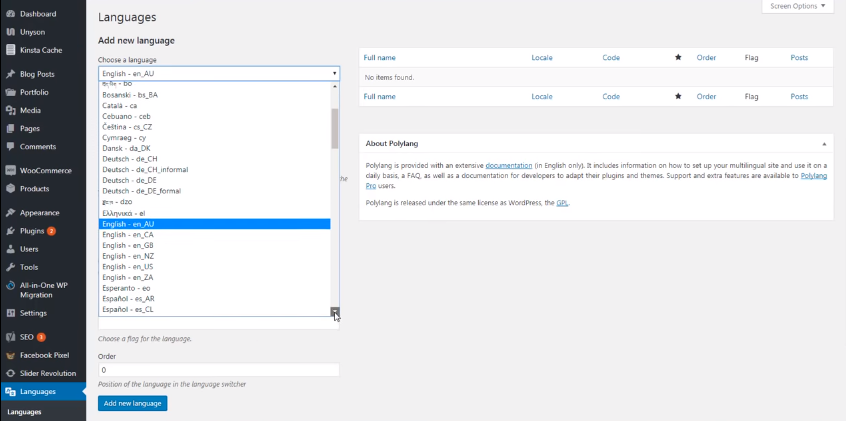Screen dimensions: 846x421
Task: Click the Portfolio folder icon
Action: [x=10, y=92]
